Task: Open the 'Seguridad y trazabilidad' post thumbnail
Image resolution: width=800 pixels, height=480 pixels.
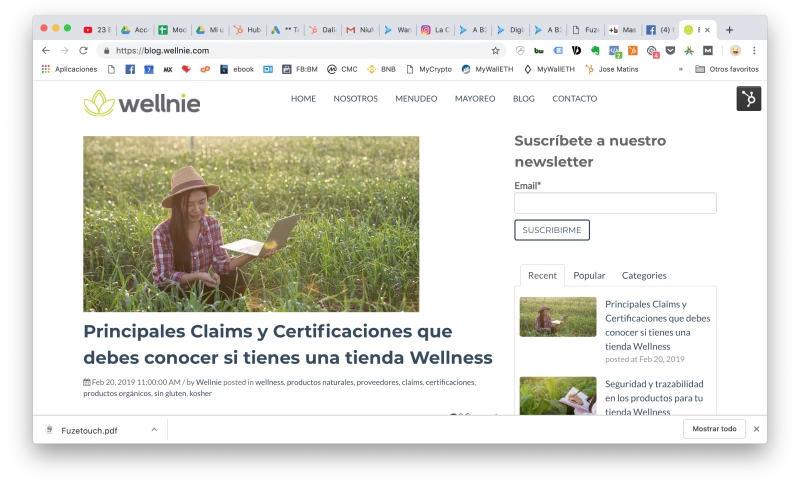Action: coord(558,395)
